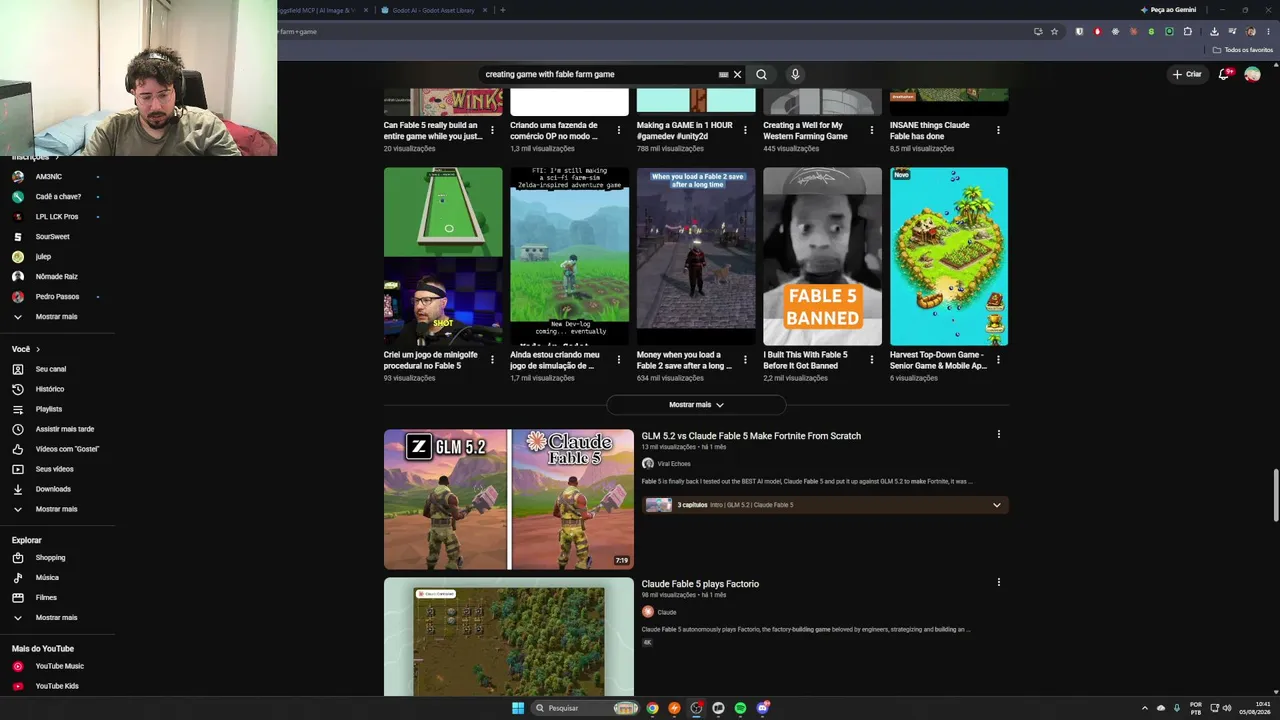This screenshot has height=720, width=1280.
Task: Open LPL LCK Pros channel
Action: coord(57,216)
